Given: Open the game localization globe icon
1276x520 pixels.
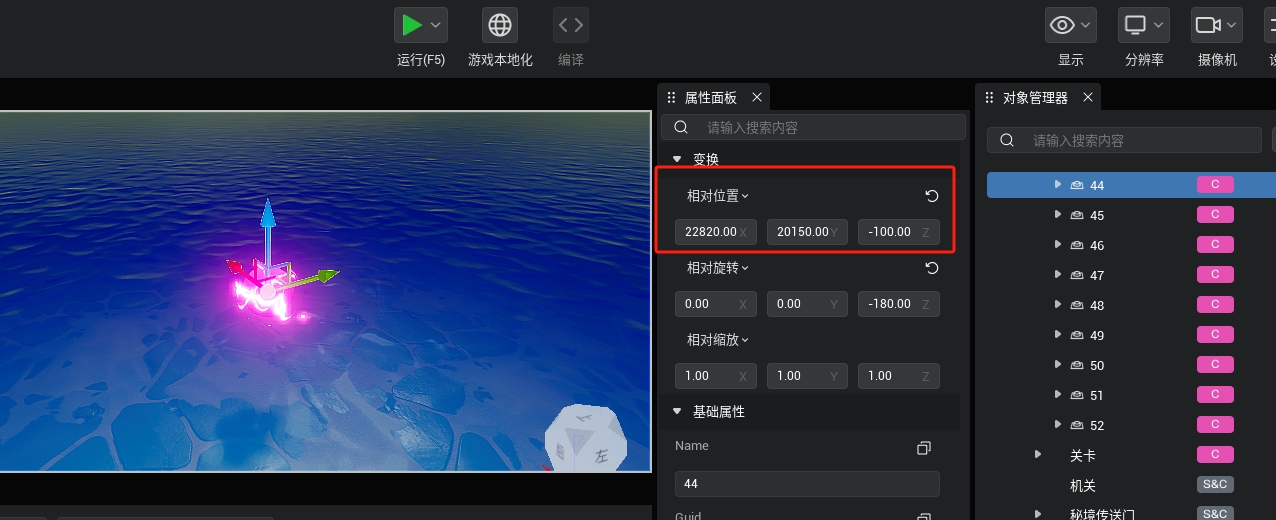Looking at the screenshot, I should tap(500, 25).
